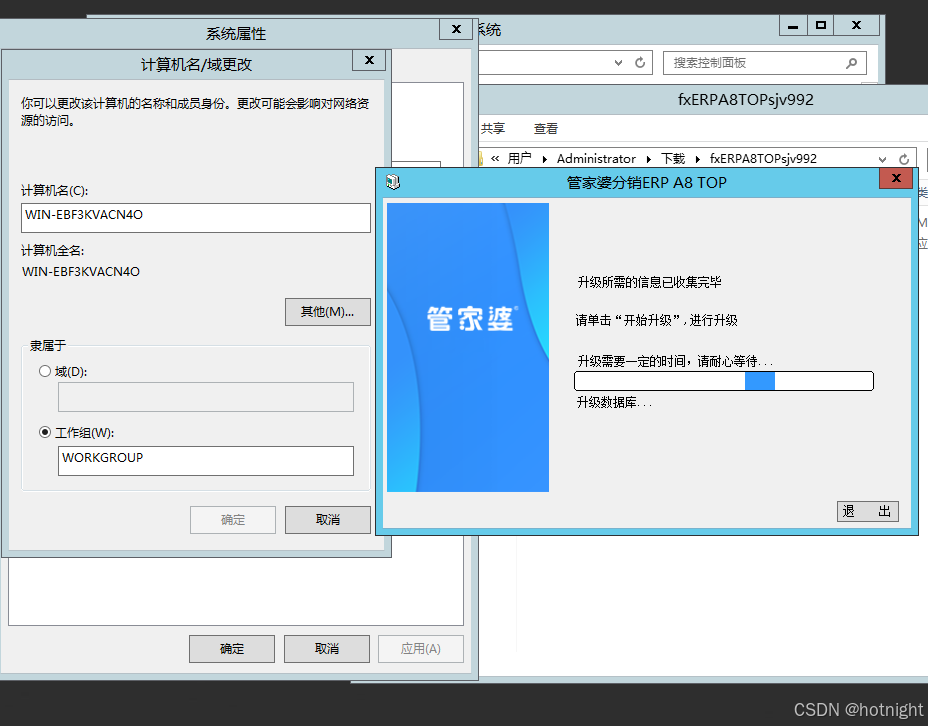Click the 退出 button on the ERP upgrade dialog

tap(867, 511)
